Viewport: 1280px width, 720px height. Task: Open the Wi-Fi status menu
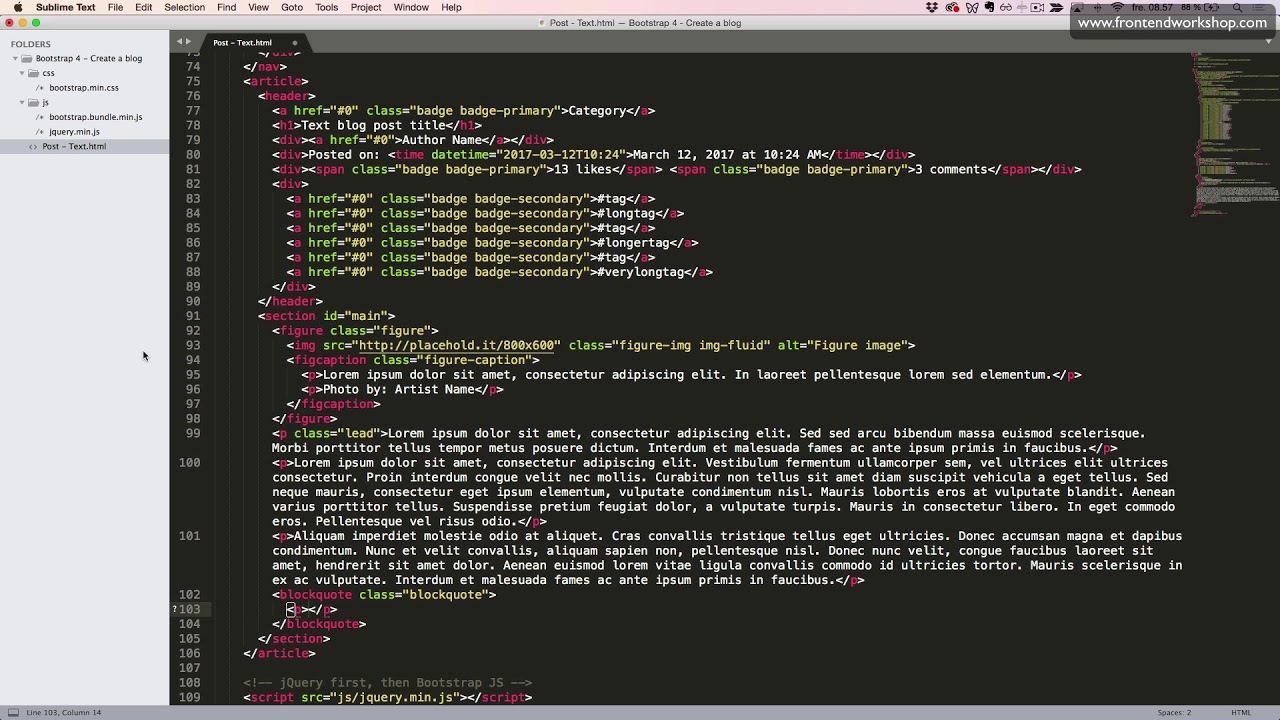[x=1117, y=7]
